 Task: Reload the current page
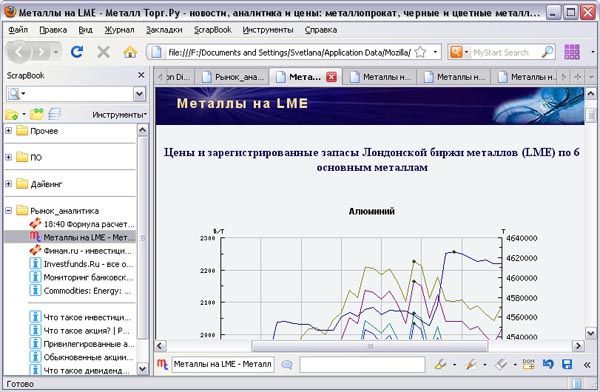pyautogui.click(x=77, y=52)
